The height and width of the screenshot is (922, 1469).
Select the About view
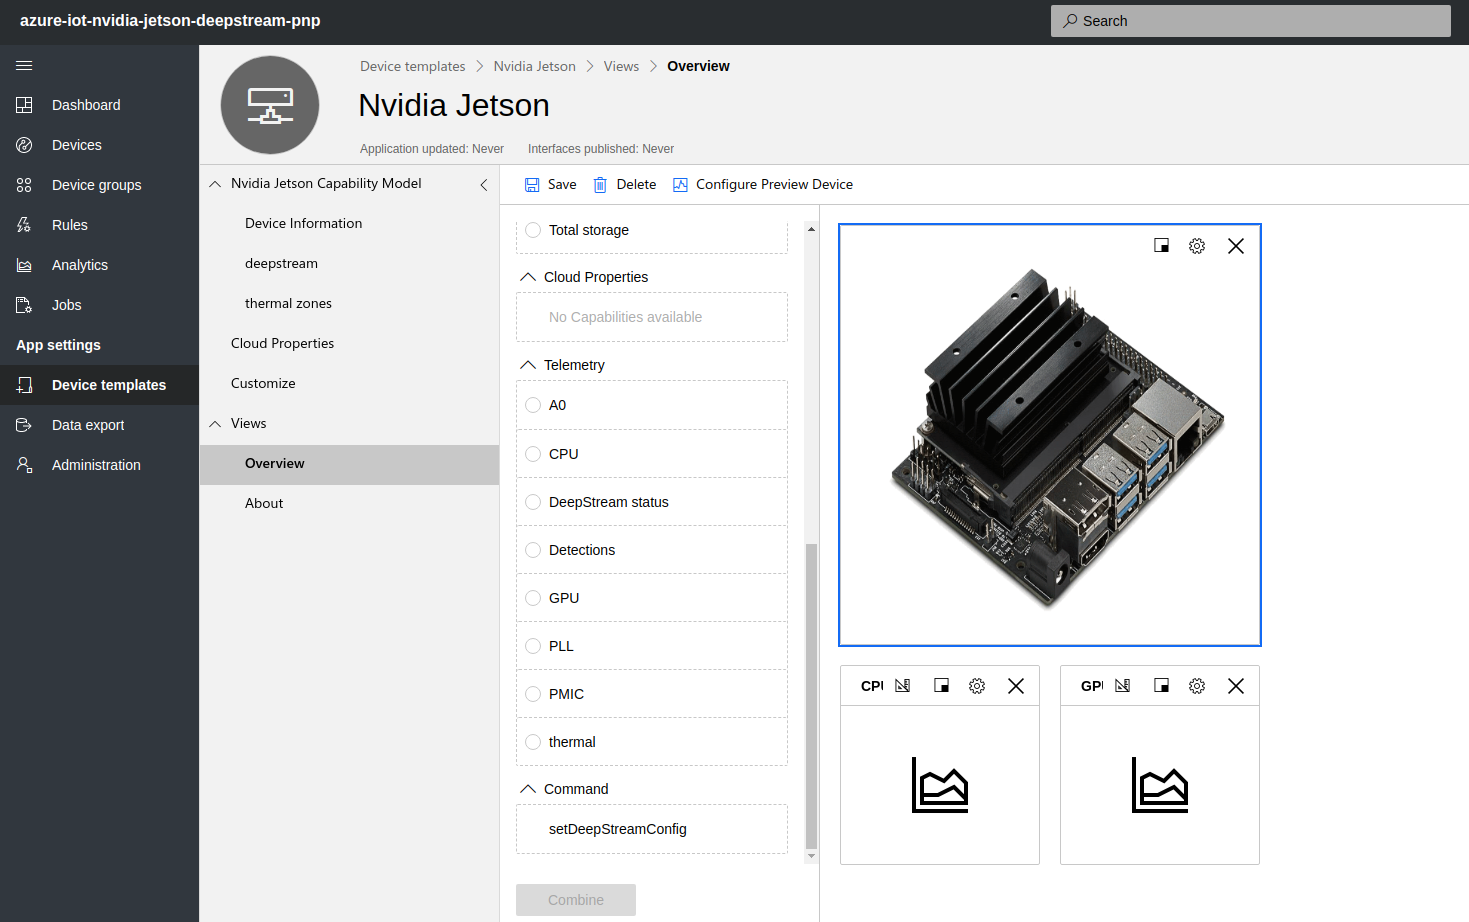pyautogui.click(x=264, y=503)
